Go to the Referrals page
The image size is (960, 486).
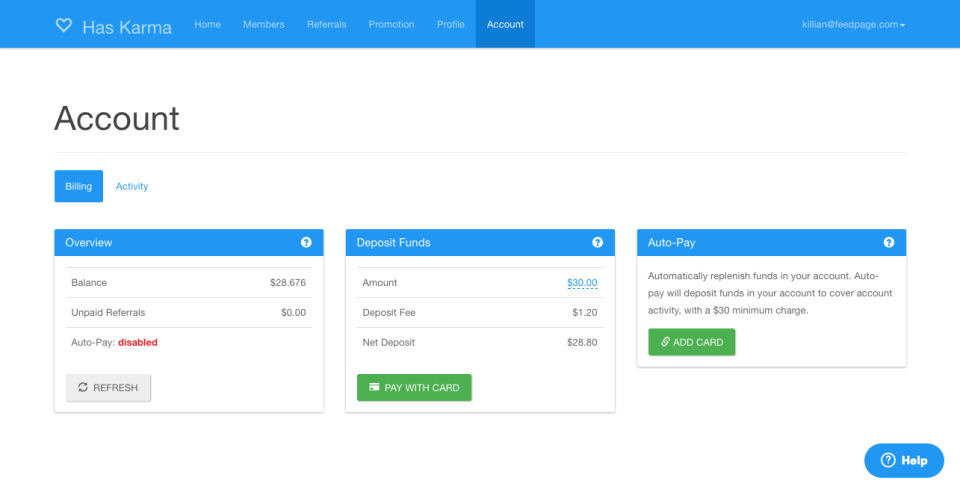327,24
